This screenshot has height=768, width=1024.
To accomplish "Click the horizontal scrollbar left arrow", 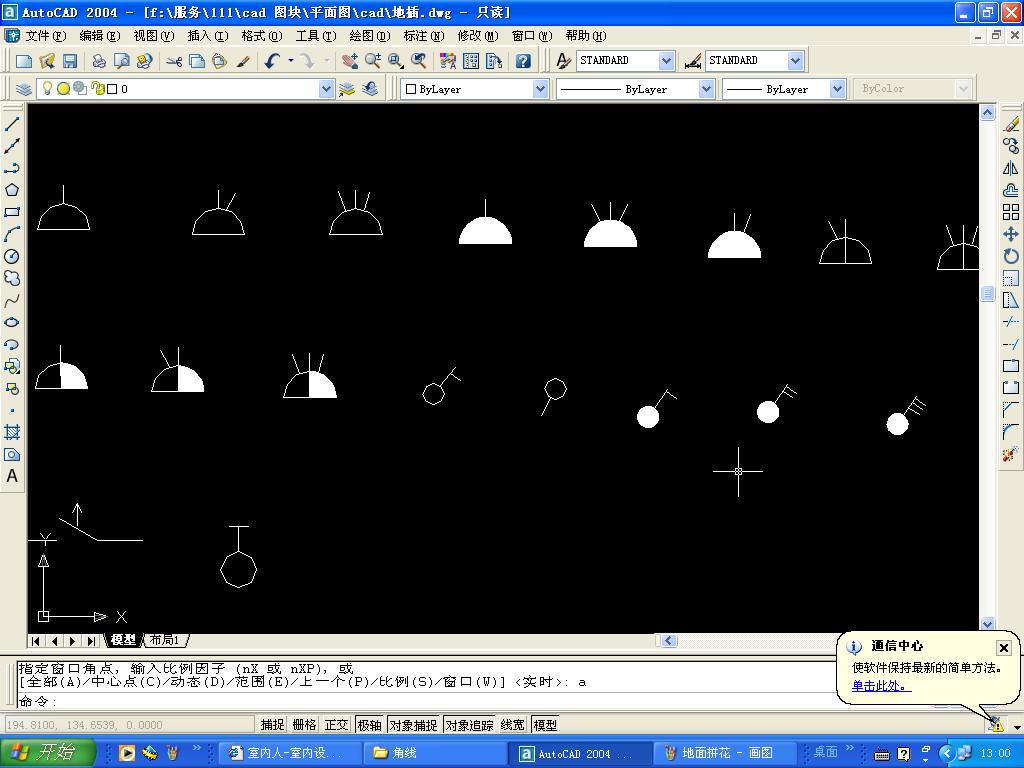I will coord(669,641).
